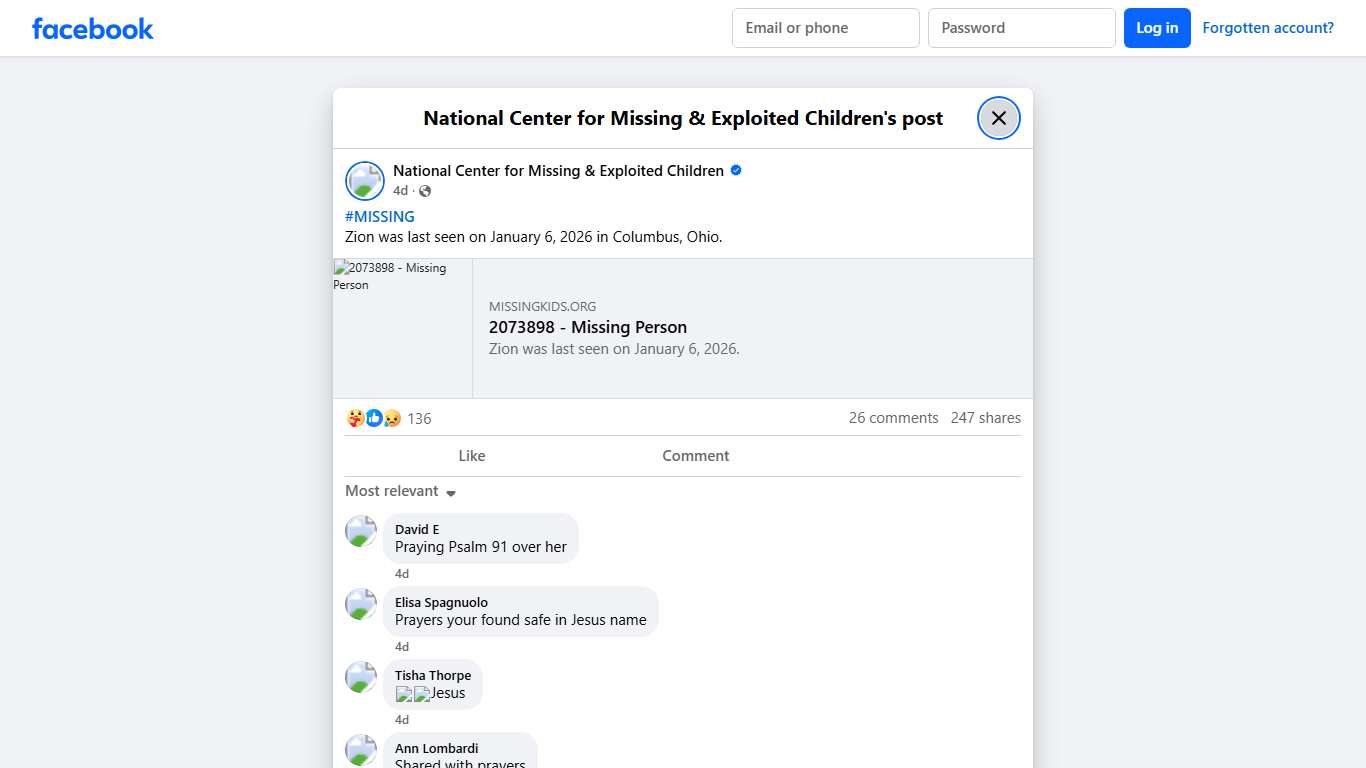
Task: Click the #MISSING hashtag
Action: [x=380, y=217]
